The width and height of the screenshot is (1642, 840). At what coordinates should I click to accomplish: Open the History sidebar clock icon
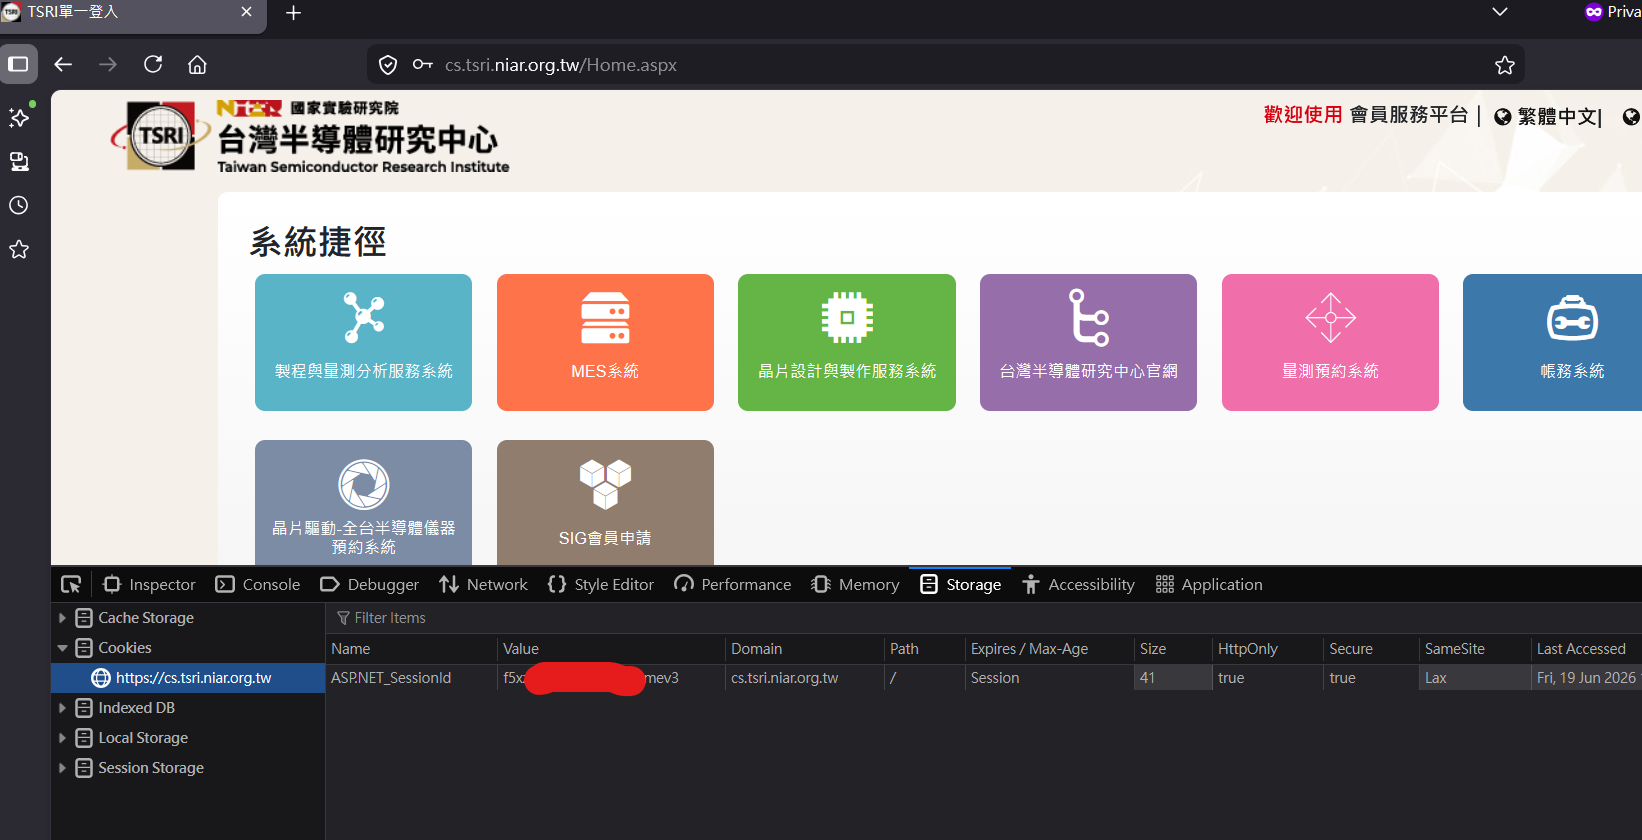coord(19,205)
